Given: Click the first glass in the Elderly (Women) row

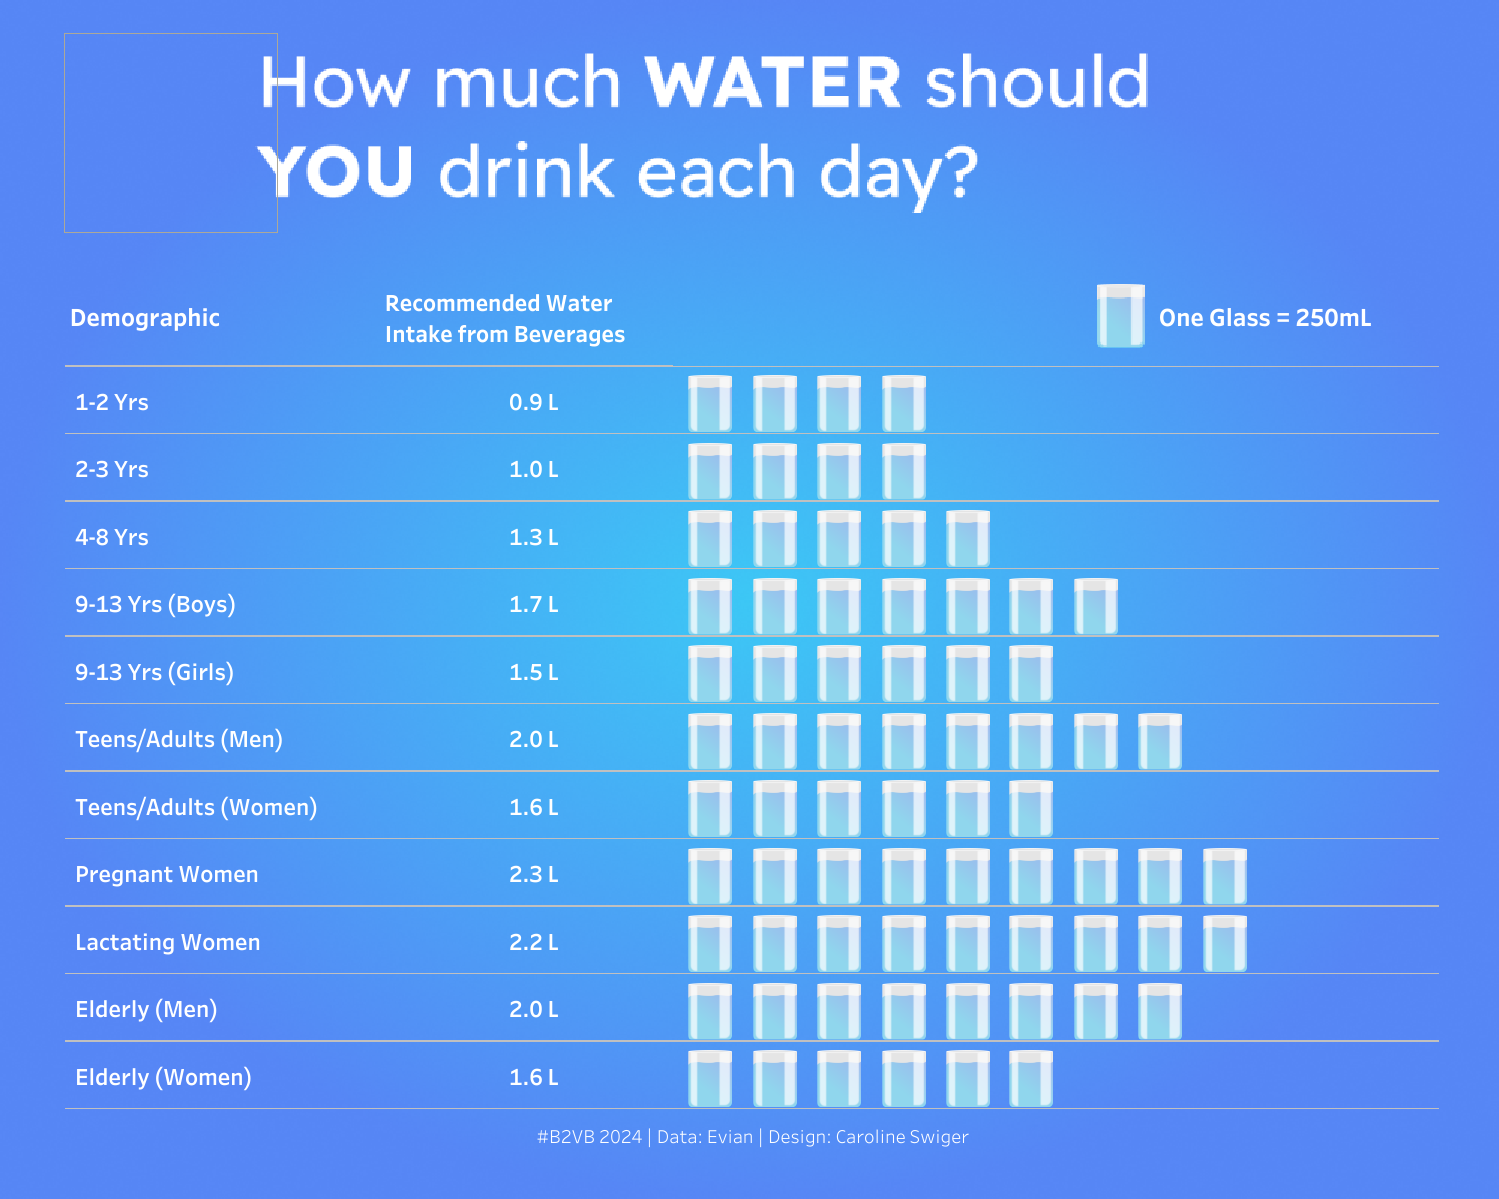Looking at the screenshot, I should pos(710,1078).
